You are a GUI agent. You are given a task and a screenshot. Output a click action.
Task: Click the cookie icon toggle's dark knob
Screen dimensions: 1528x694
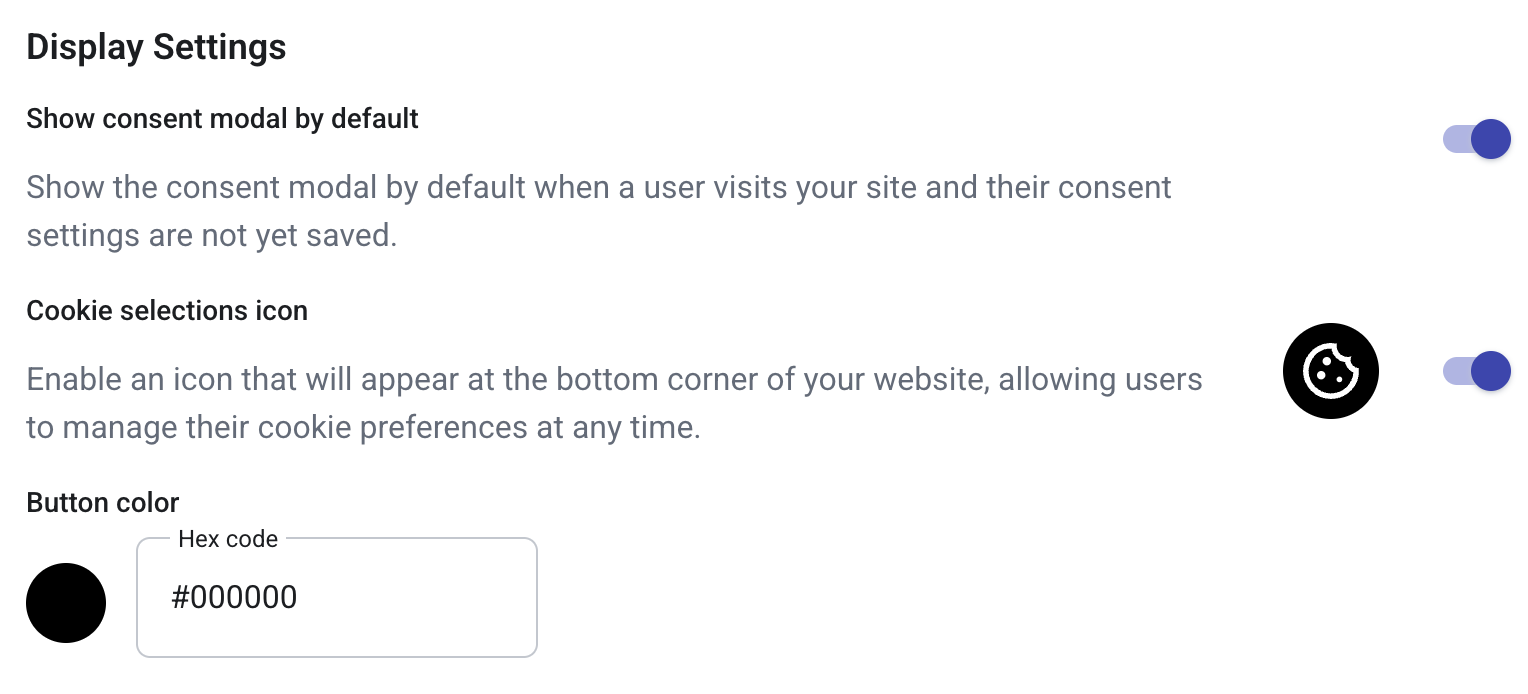click(1491, 371)
